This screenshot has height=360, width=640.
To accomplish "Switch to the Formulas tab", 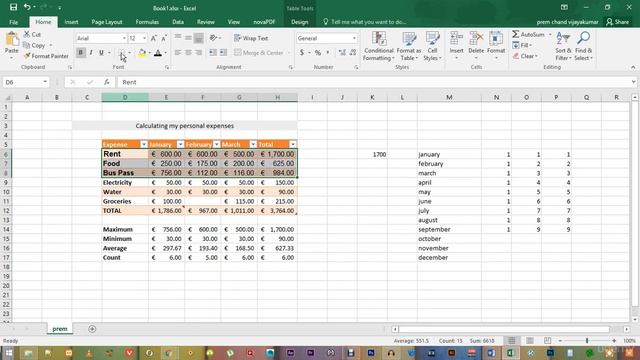I will pos(147,22).
